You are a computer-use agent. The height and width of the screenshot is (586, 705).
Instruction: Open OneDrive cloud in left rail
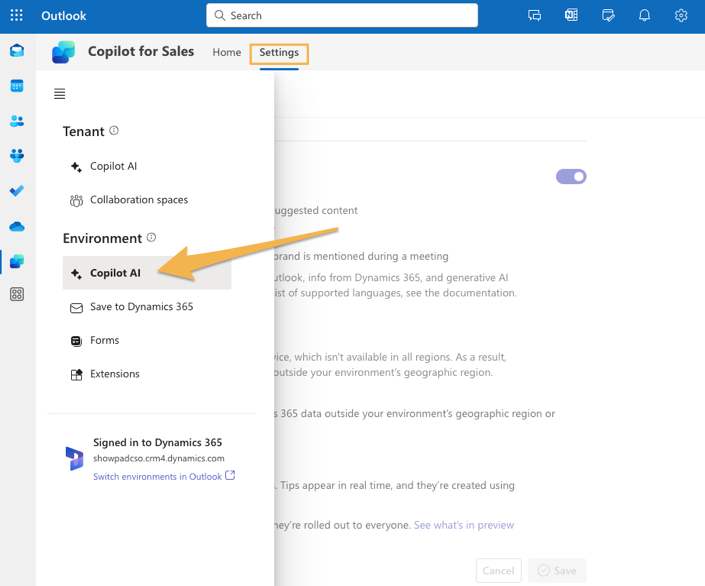(x=17, y=226)
